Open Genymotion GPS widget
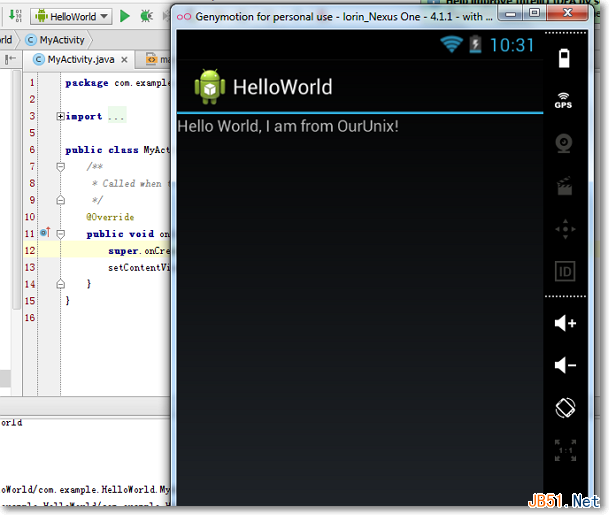The height and width of the screenshot is (515, 609). tap(563, 101)
